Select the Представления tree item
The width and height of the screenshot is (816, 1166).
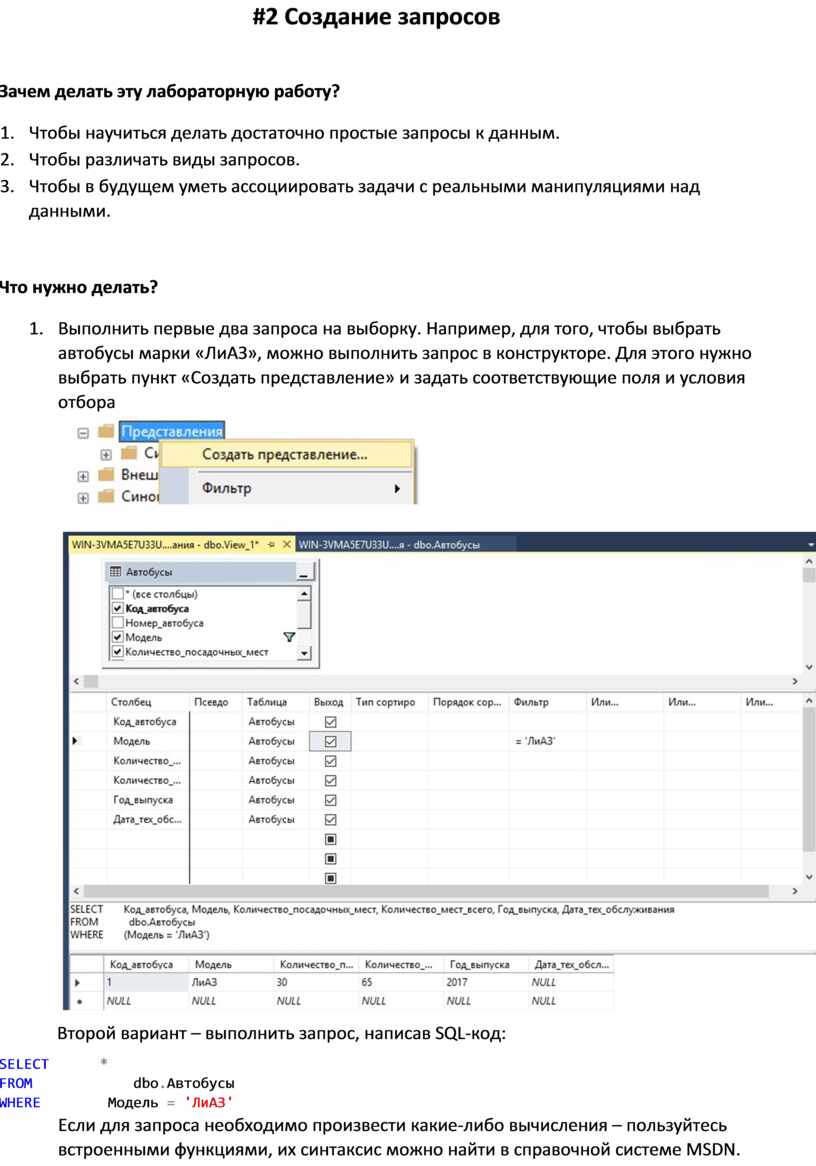pos(172,431)
